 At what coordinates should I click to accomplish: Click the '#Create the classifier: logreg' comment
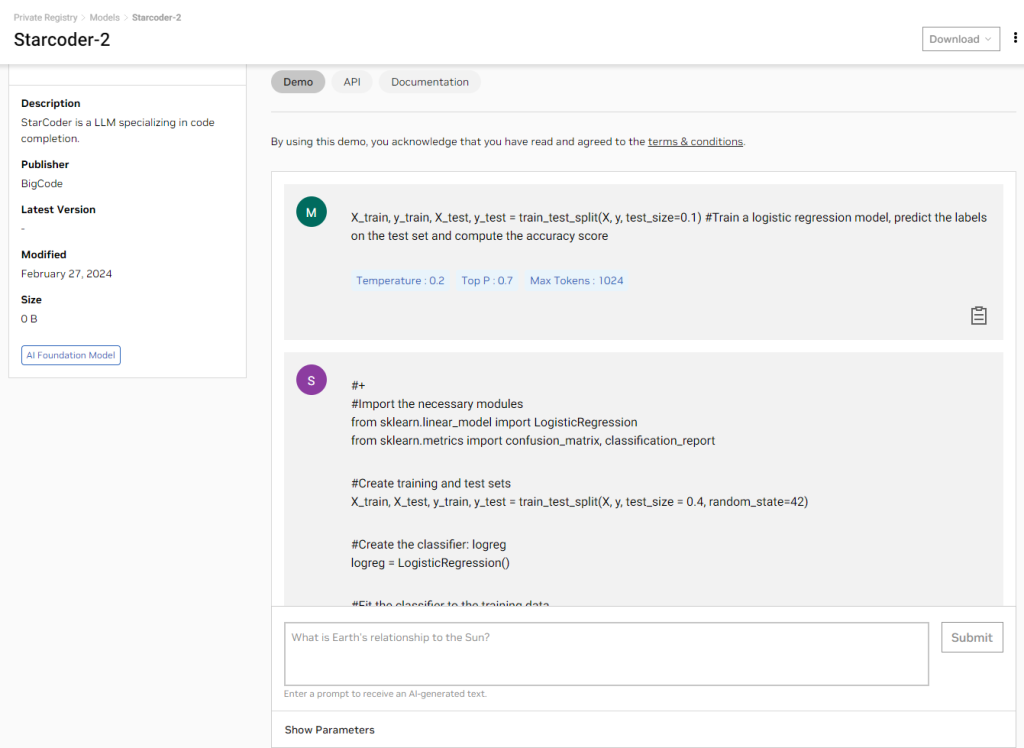(x=428, y=544)
